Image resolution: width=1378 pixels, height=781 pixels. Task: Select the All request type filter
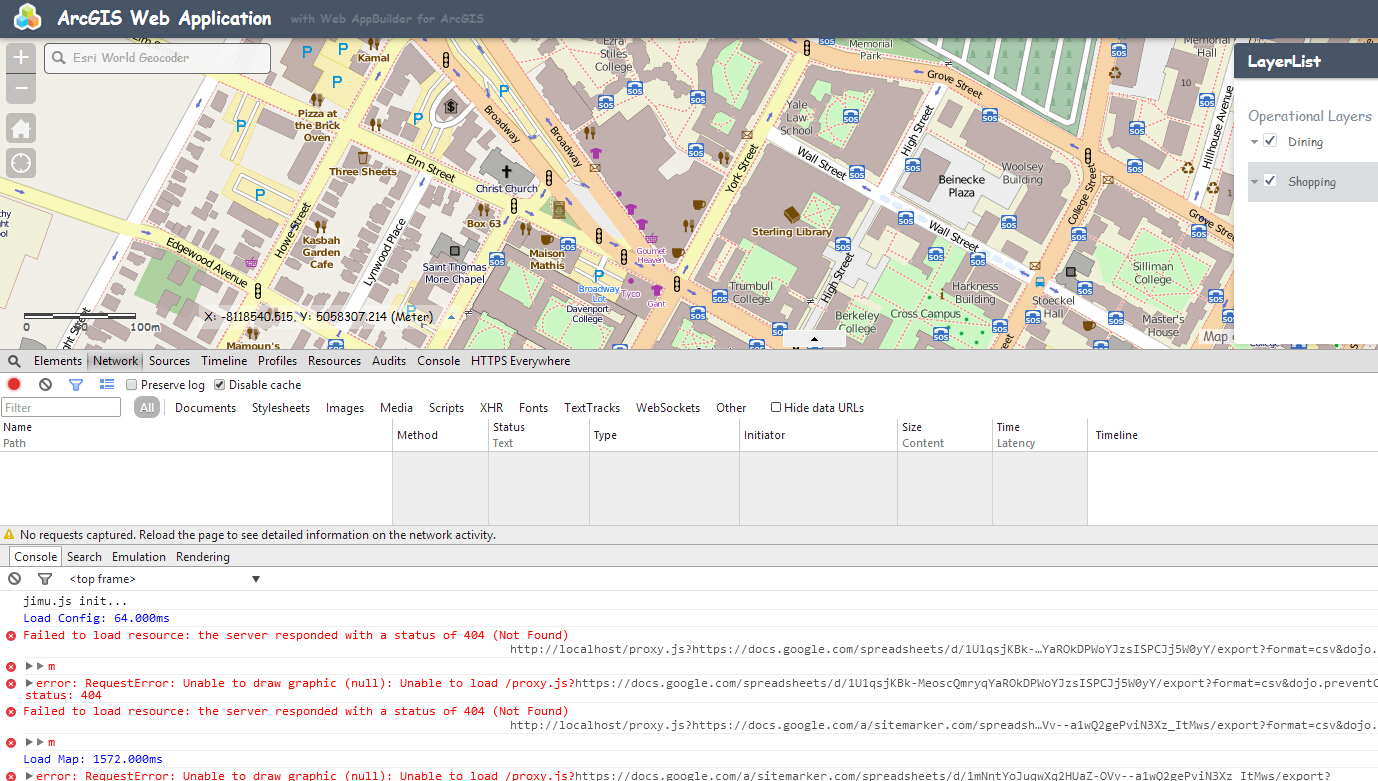coord(147,407)
